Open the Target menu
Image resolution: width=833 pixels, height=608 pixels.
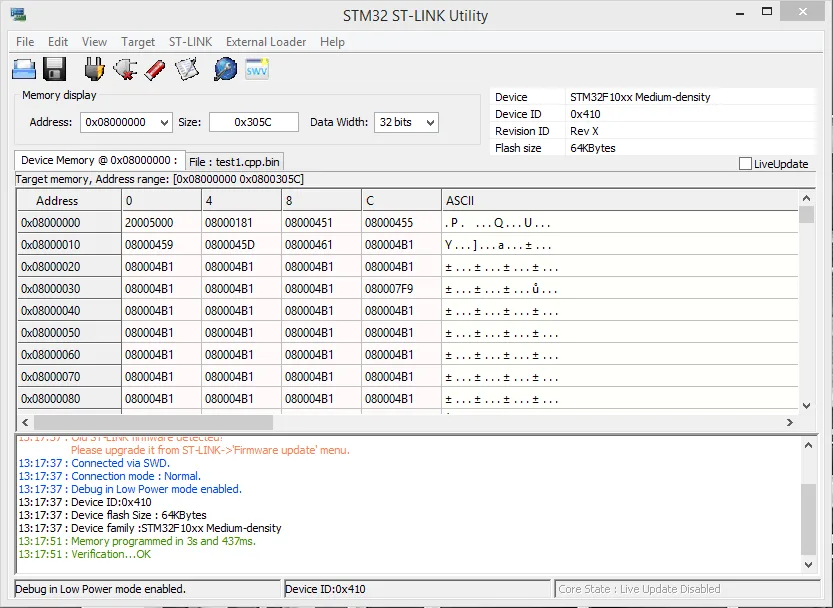tap(138, 42)
